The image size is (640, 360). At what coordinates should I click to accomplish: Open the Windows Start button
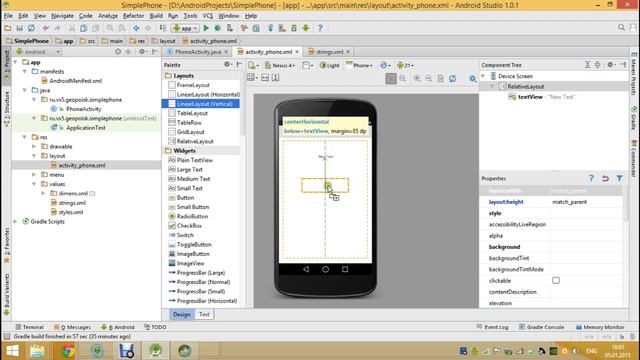(x=12, y=351)
